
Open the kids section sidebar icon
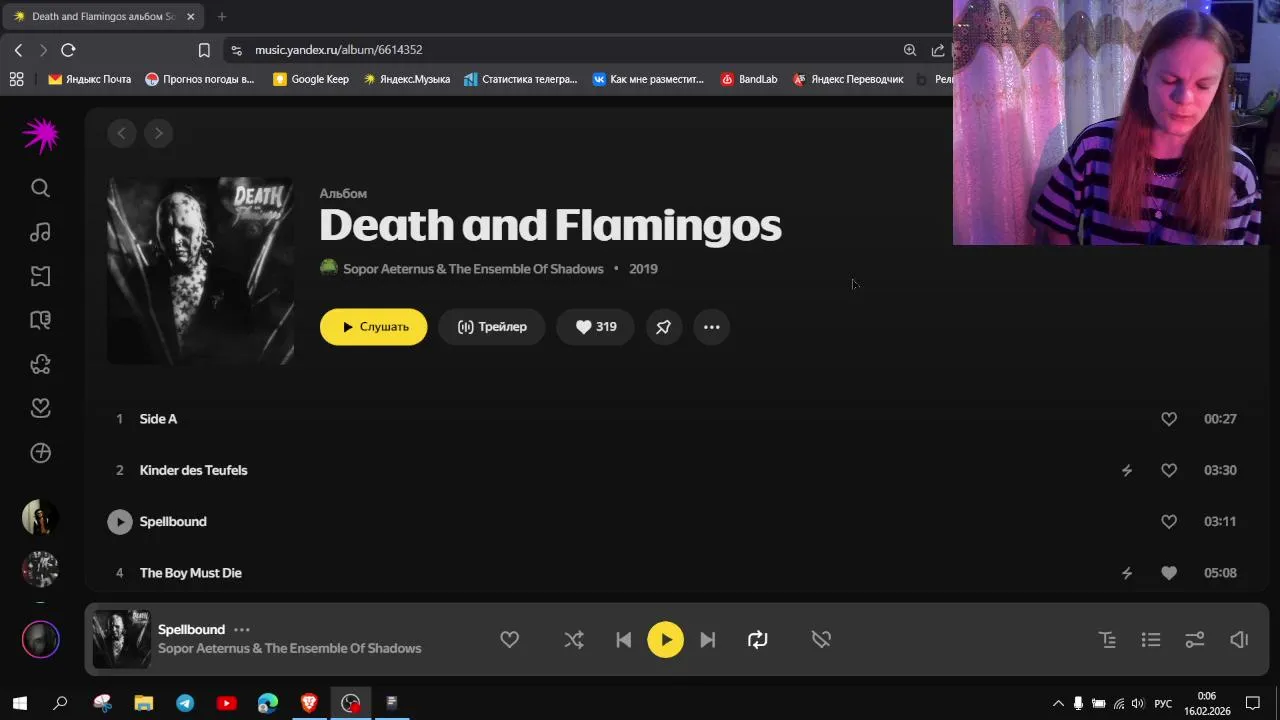coord(40,364)
